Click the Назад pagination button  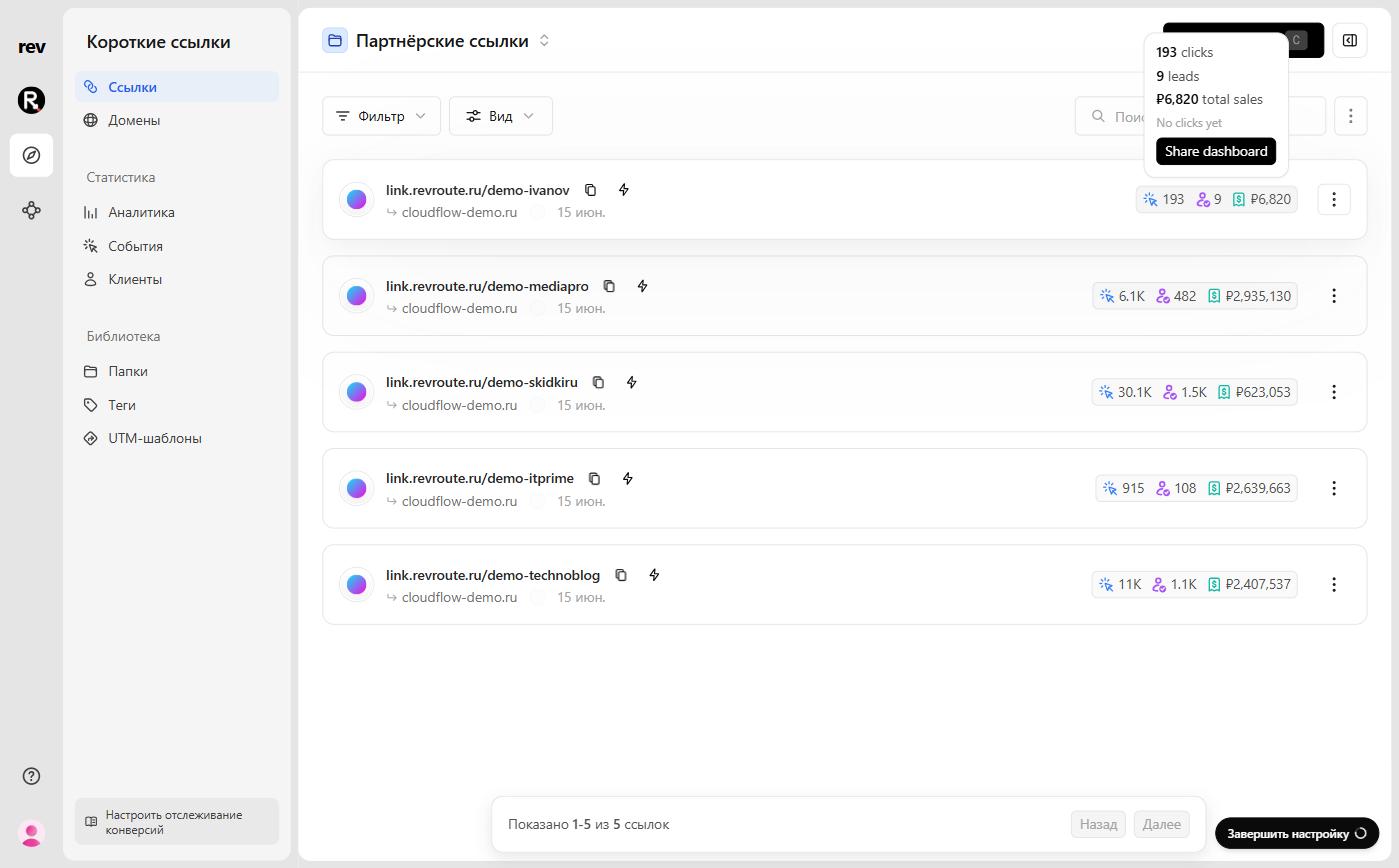pyautogui.click(x=1098, y=824)
